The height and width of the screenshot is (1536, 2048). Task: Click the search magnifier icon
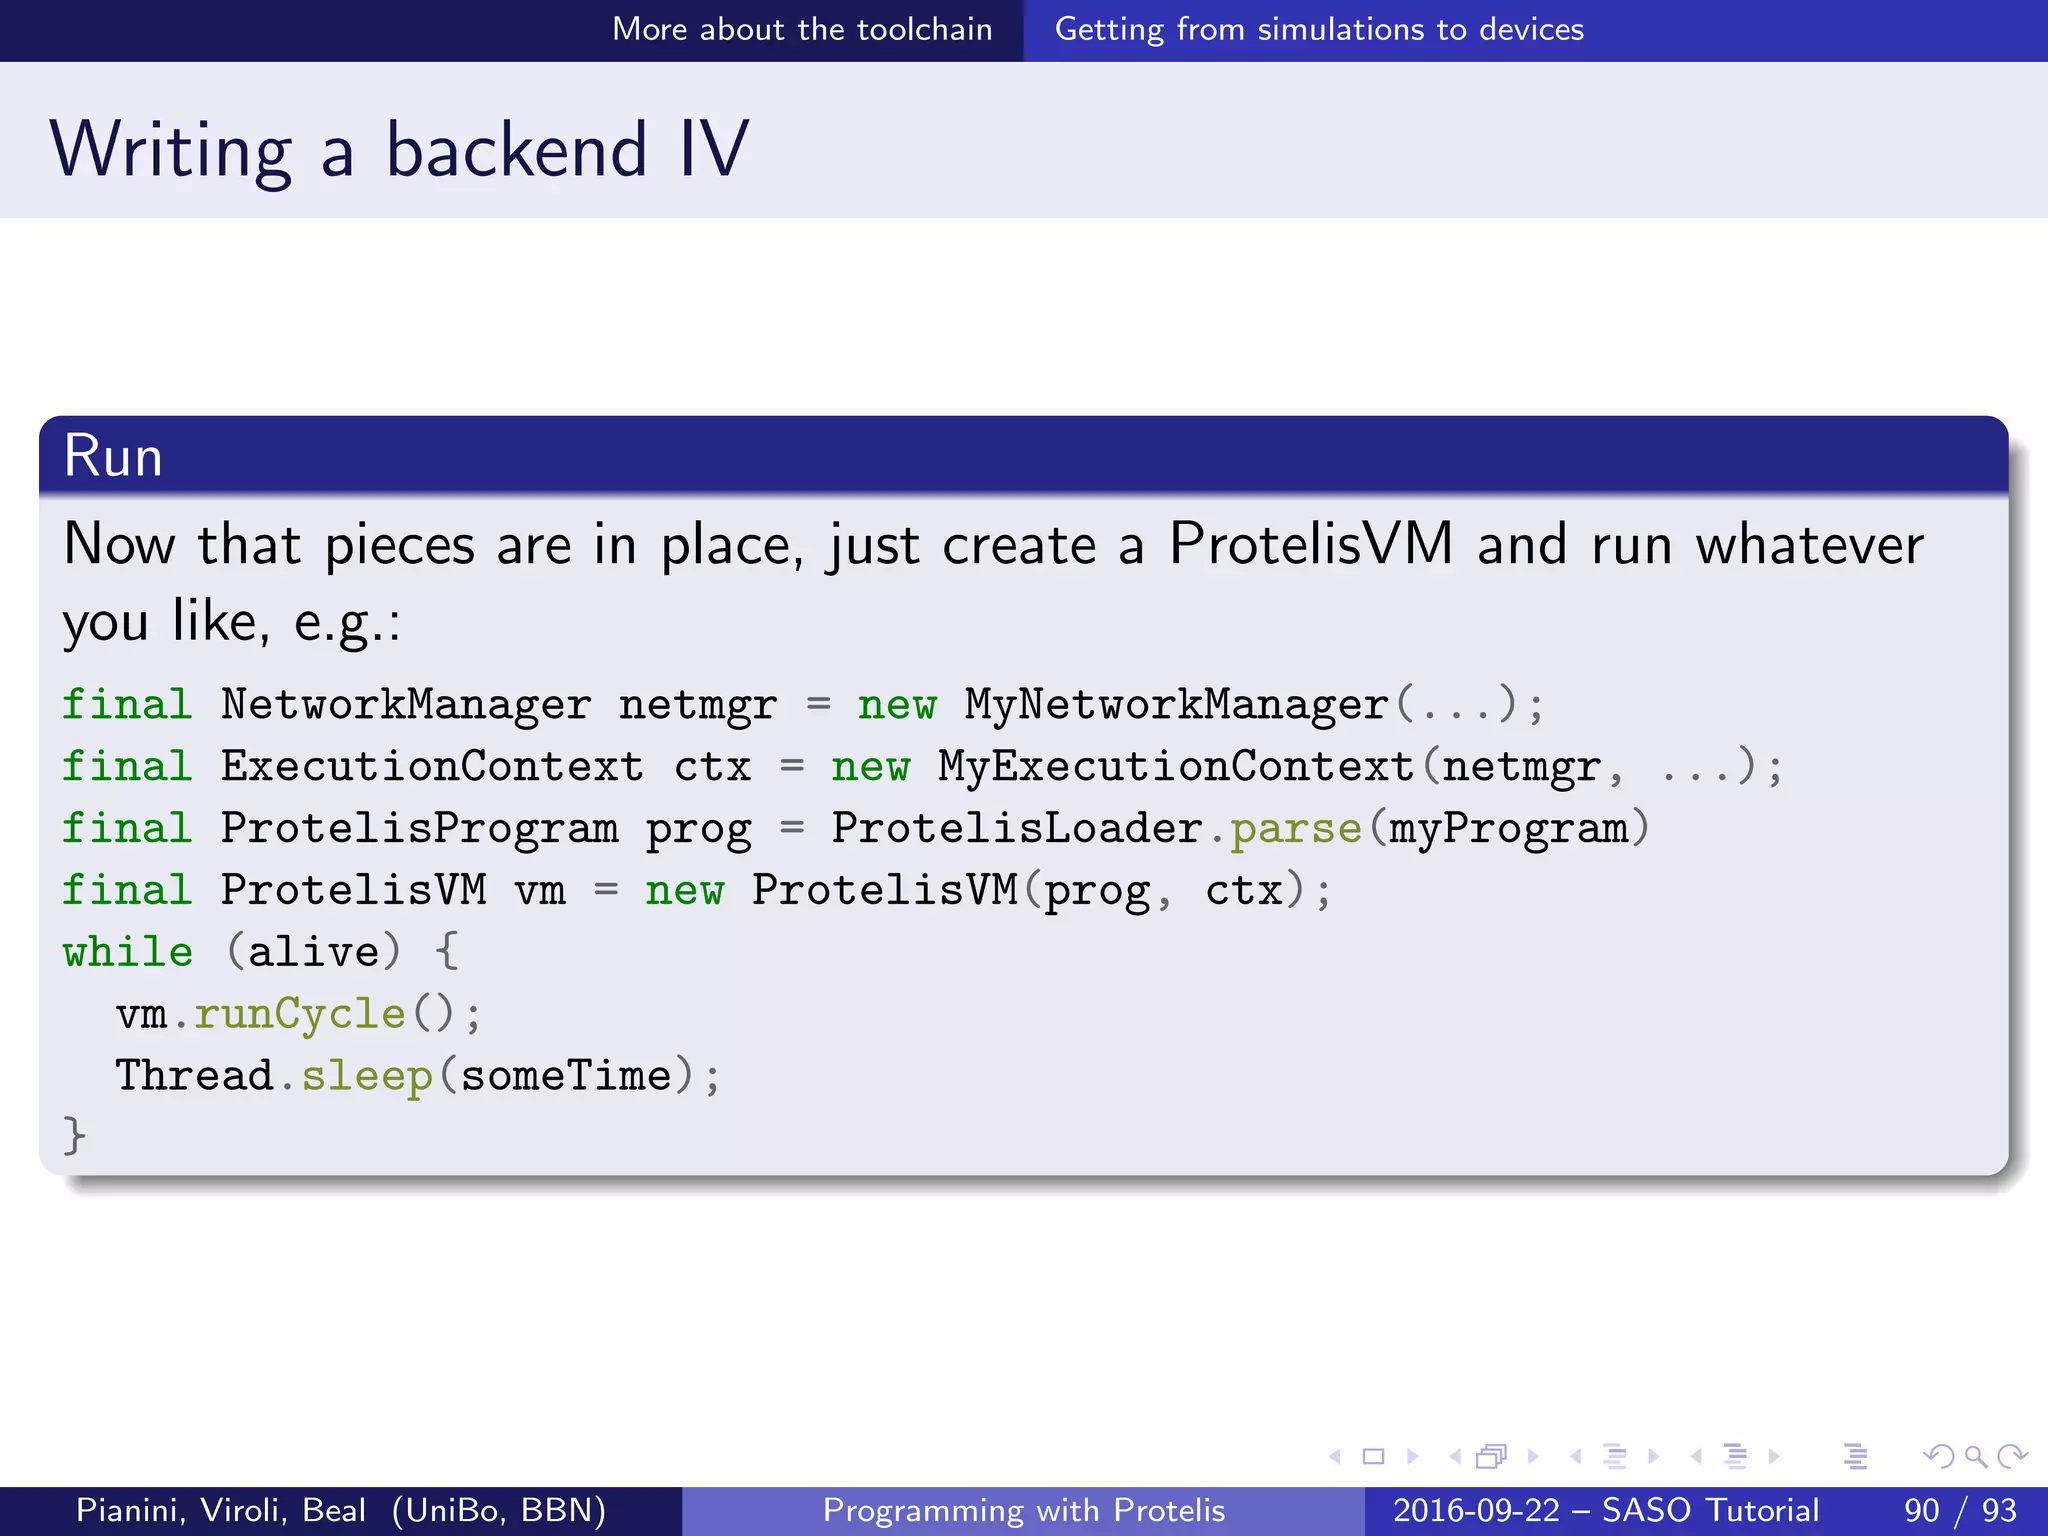[1975, 1457]
